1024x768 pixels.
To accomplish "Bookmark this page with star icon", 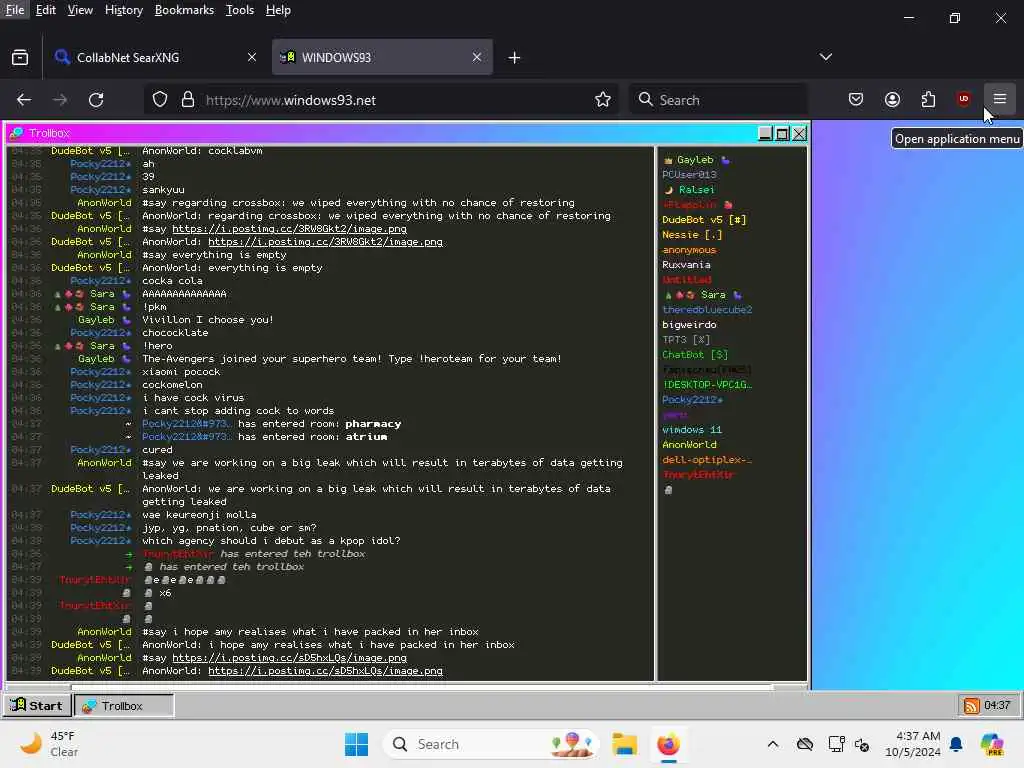I will [x=603, y=99].
